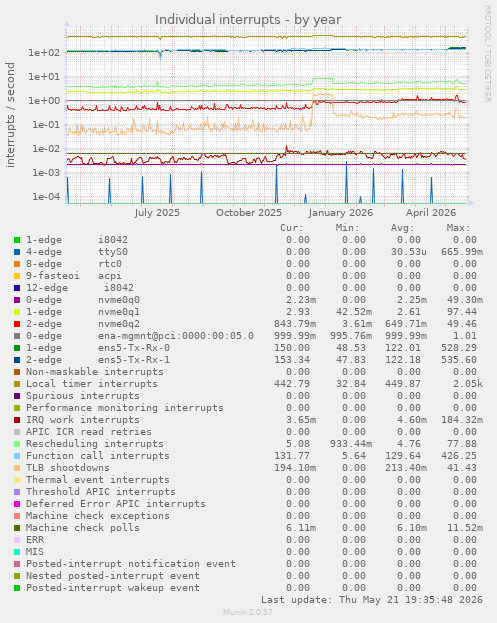Viewport: 497px width, 623px height.
Task: Click the ttyS0 blue legend color swatch
Action: (x=17, y=252)
